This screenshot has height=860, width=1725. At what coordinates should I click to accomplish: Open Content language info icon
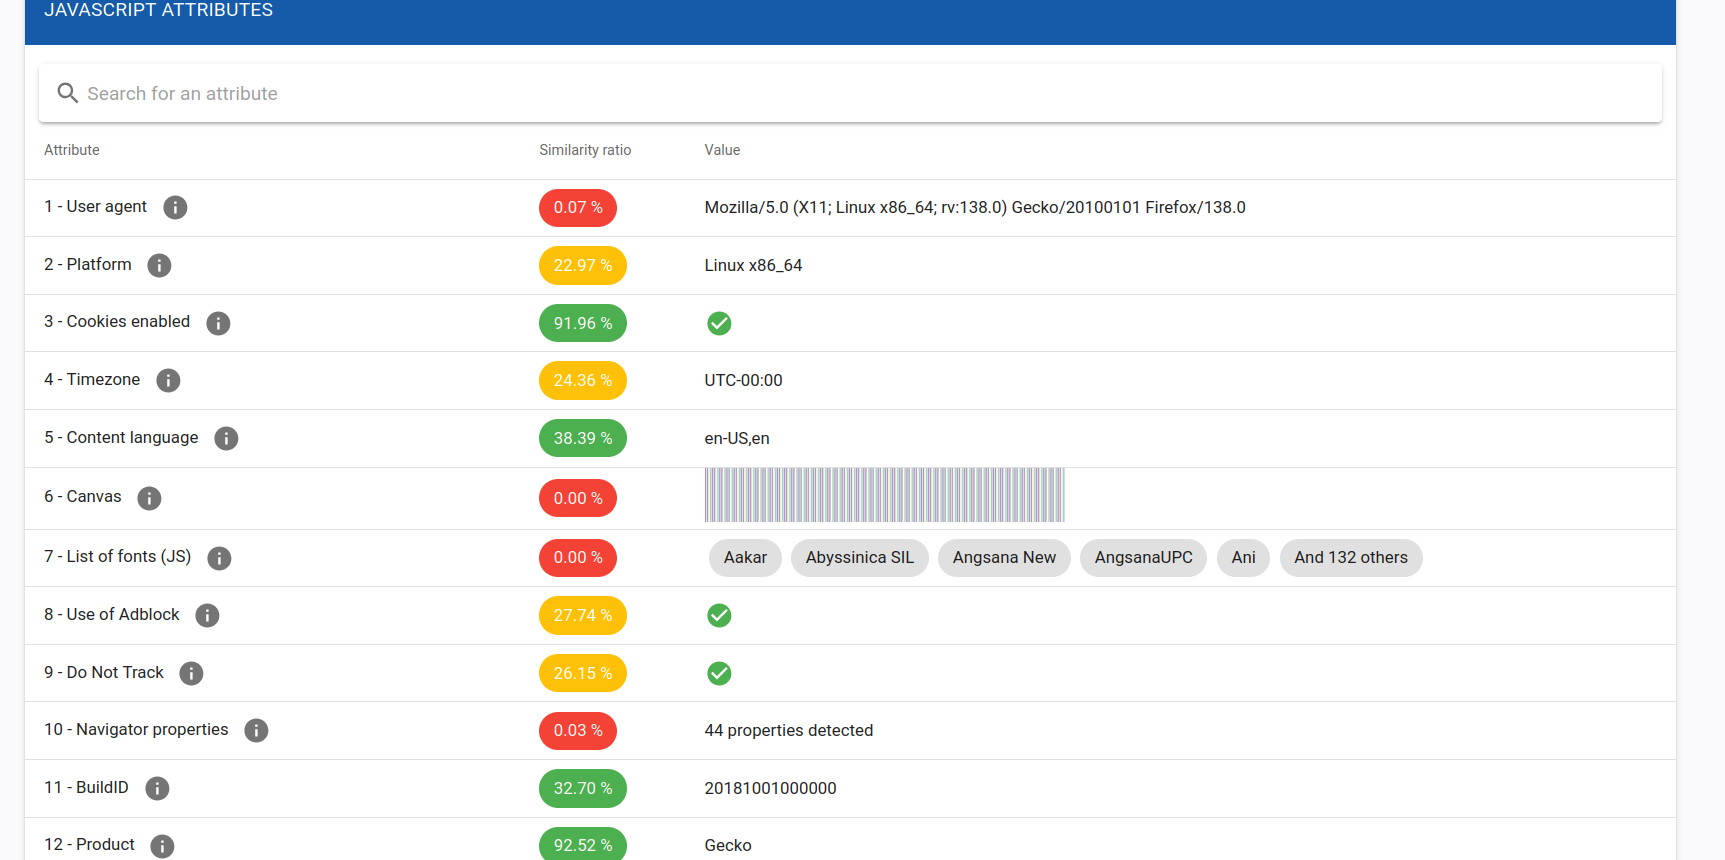pyautogui.click(x=226, y=438)
